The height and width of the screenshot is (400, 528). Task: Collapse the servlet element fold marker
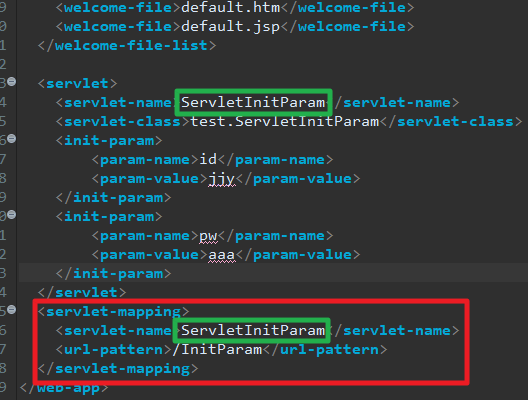pyautogui.click(x=11, y=81)
